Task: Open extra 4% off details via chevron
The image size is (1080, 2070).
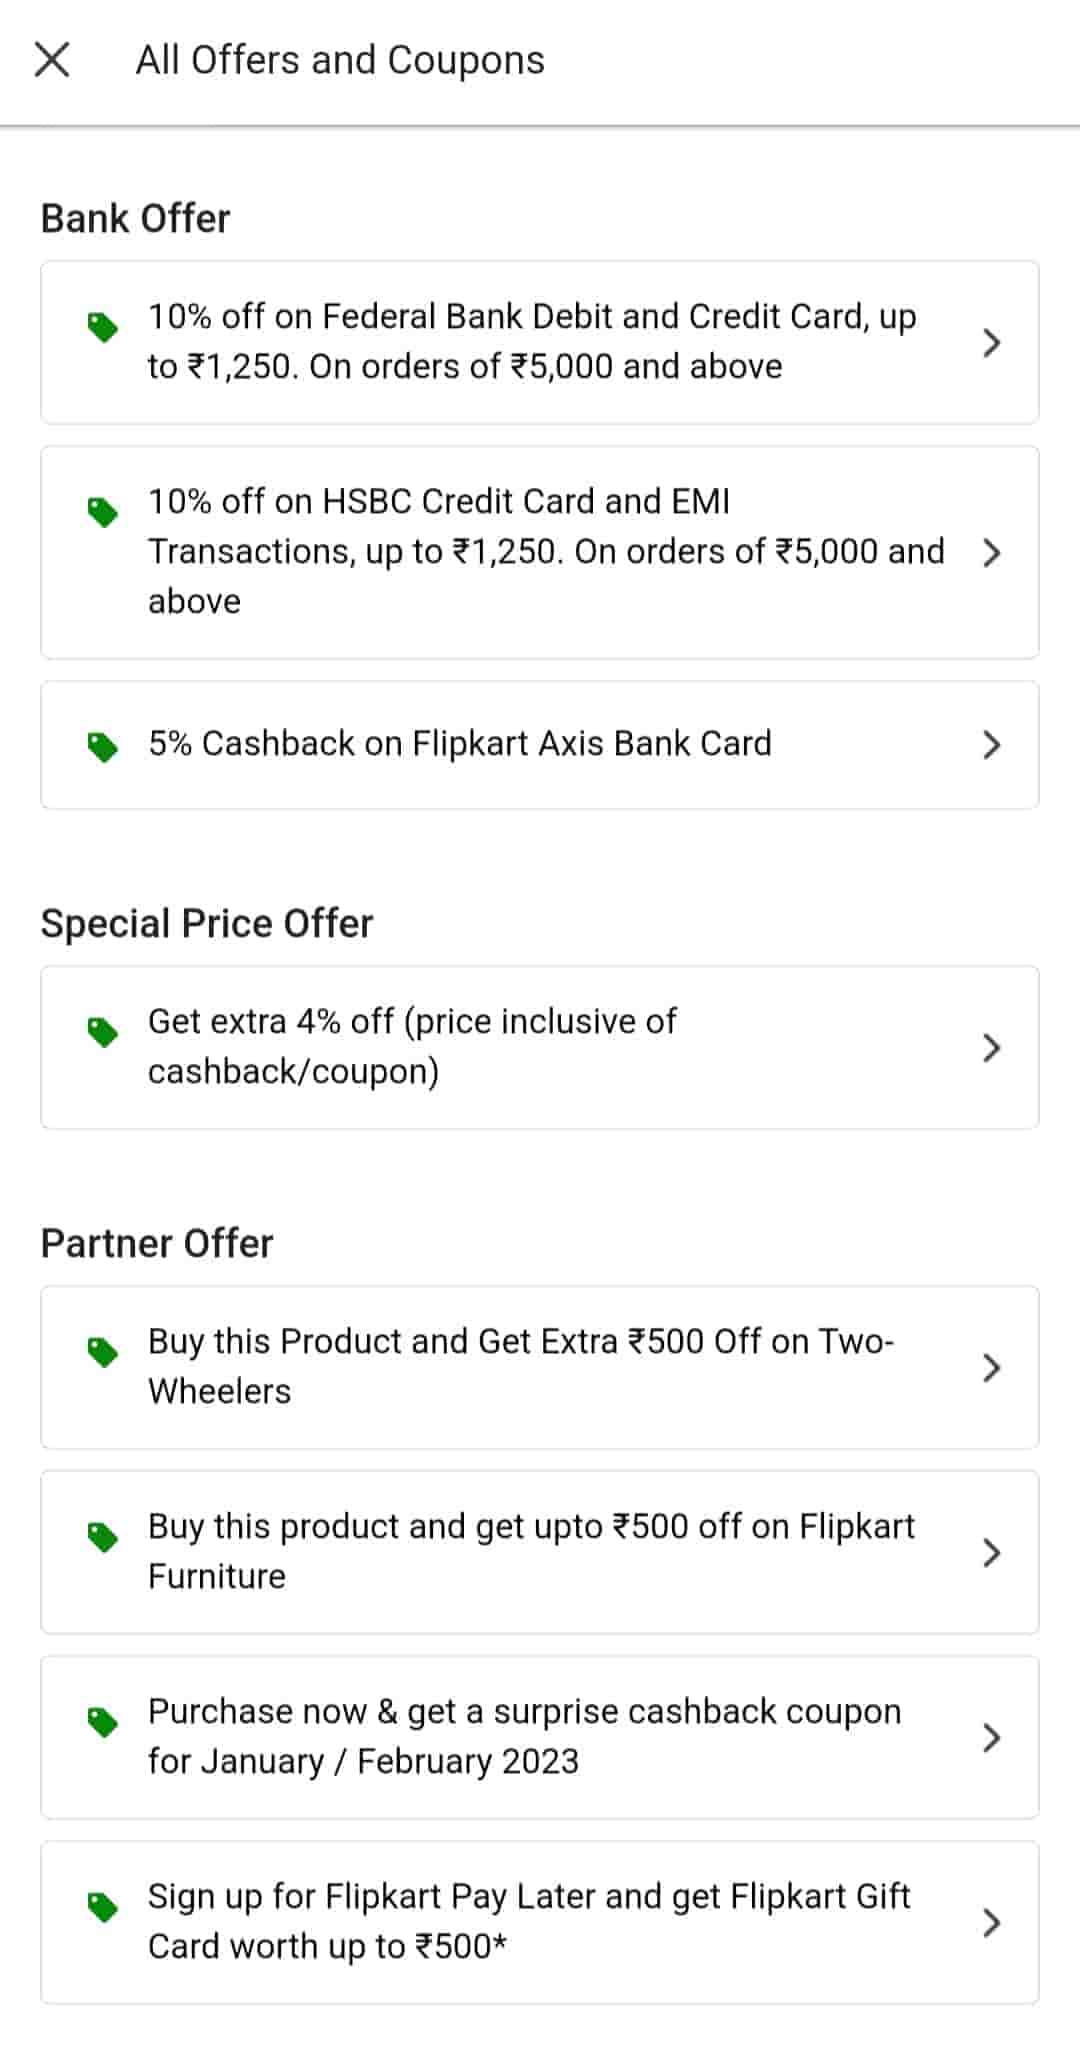Action: click(991, 1047)
